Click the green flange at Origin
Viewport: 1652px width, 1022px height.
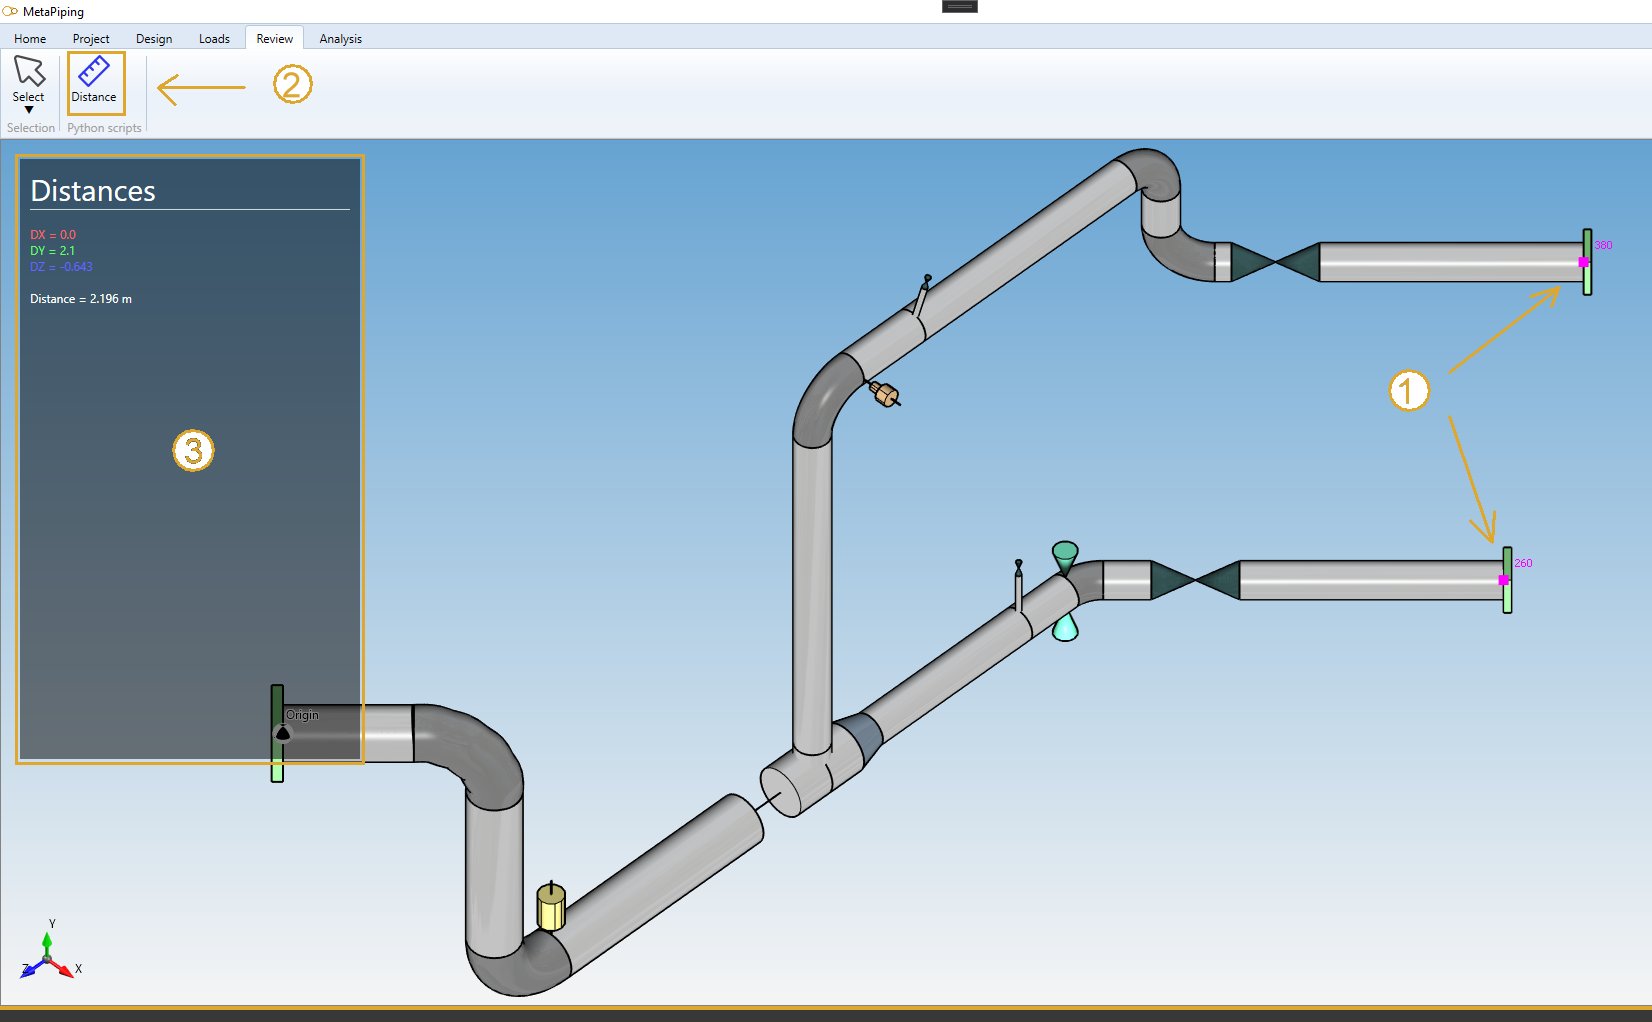click(277, 733)
